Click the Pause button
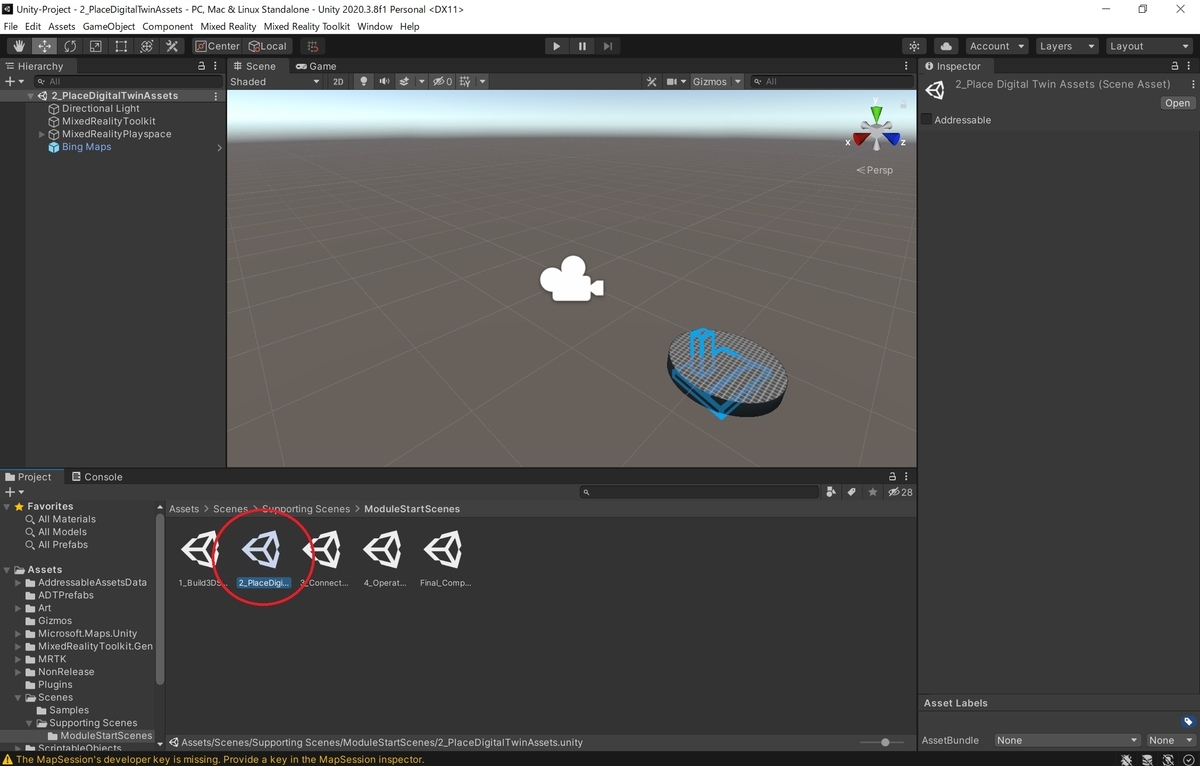Viewport: 1200px width, 766px height. 583,46
